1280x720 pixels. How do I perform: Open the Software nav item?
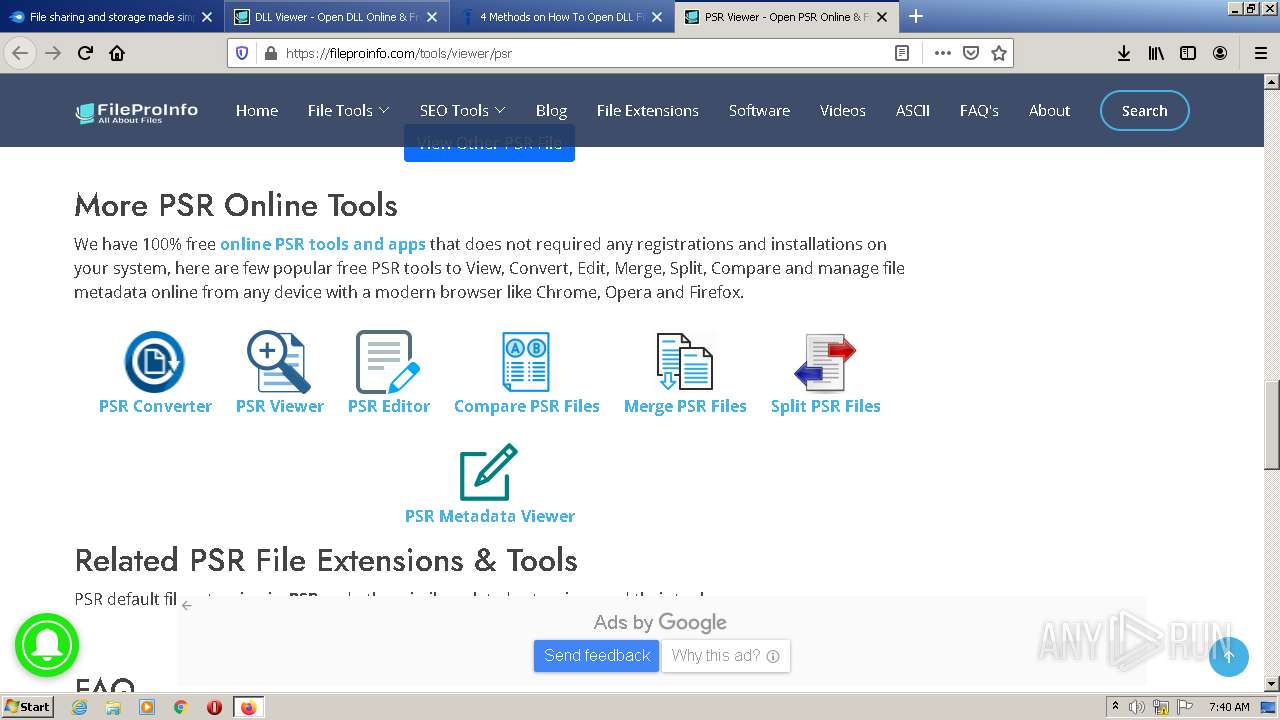pyautogui.click(x=759, y=110)
